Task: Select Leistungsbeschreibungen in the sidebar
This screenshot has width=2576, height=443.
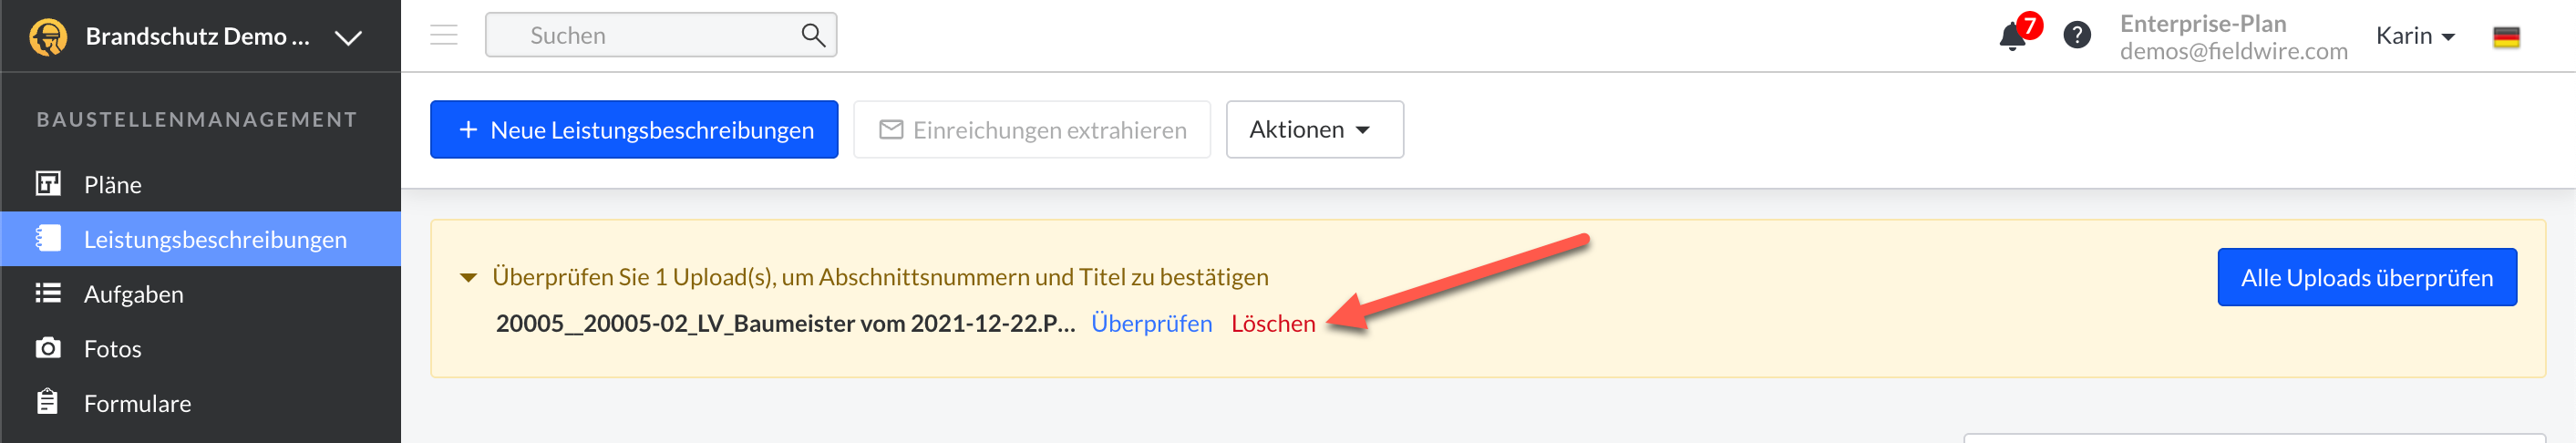Action: pyautogui.click(x=215, y=240)
